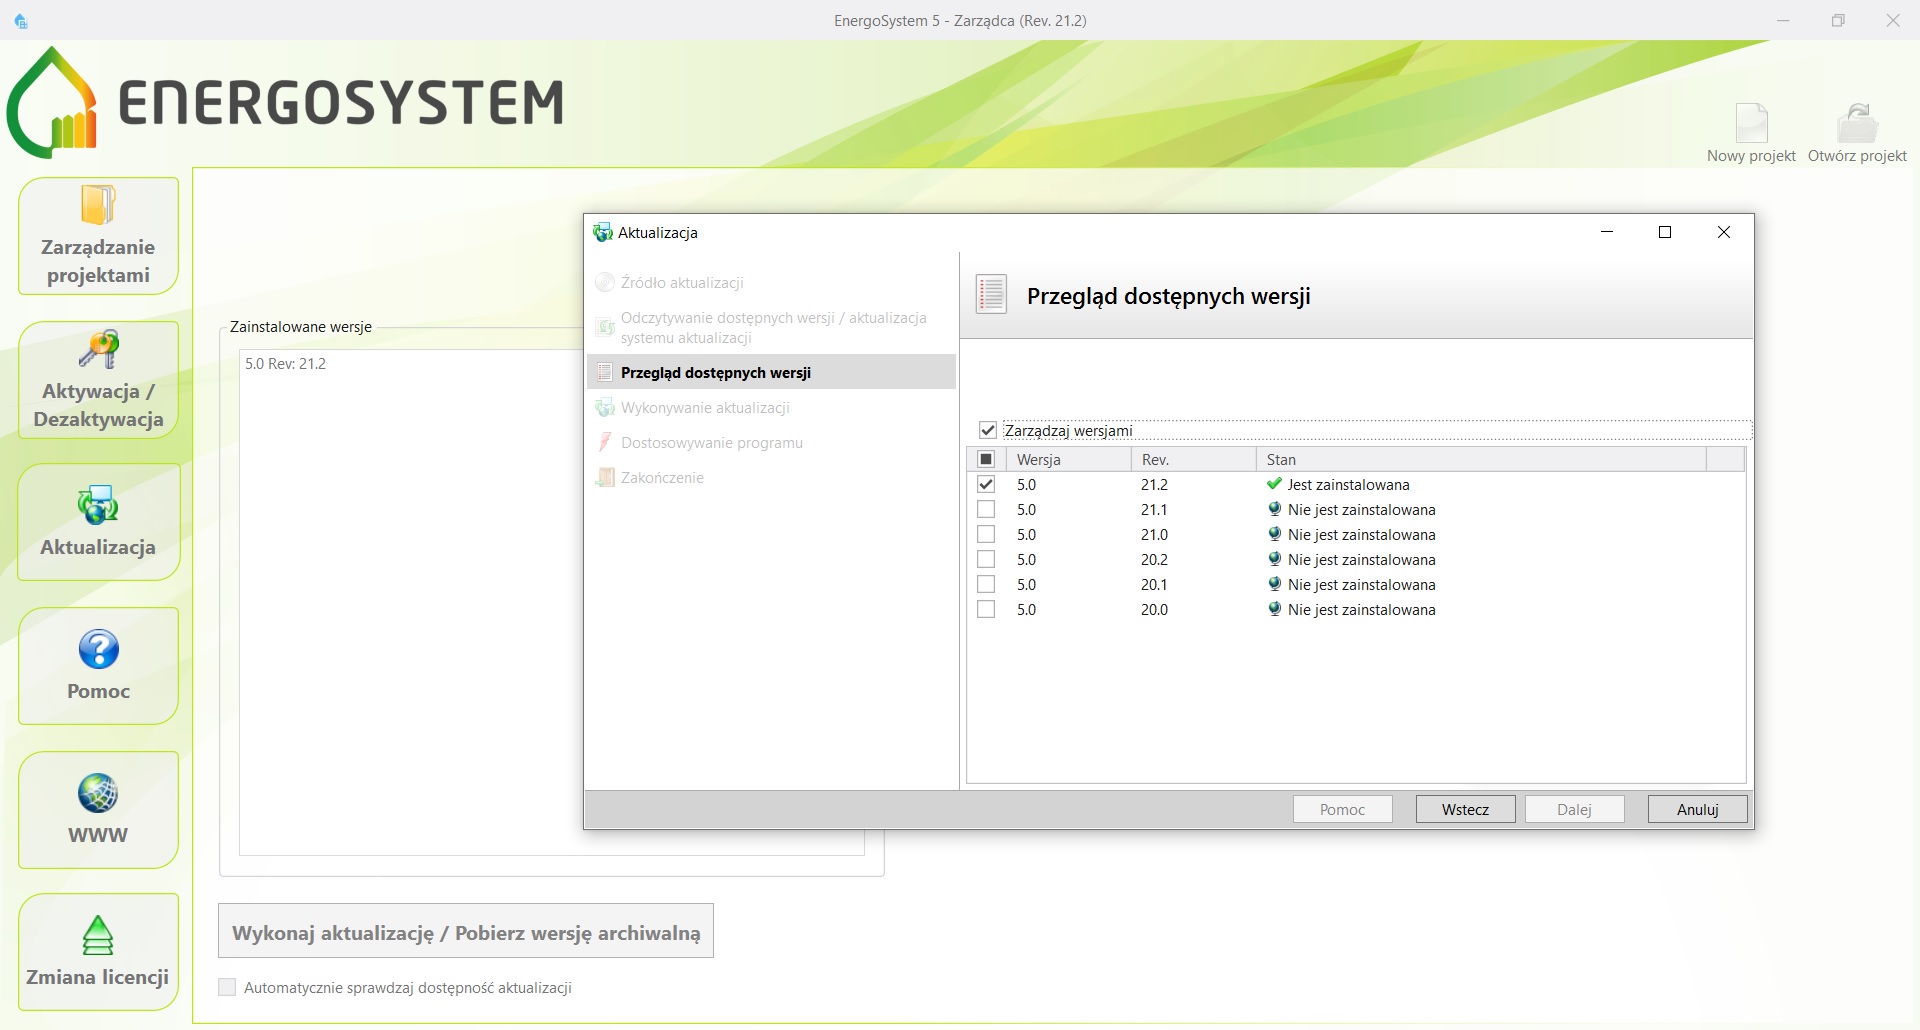Sort table by Wersja column header
Screen dimensions: 1920x1030
pyautogui.click(x=1068, y=459)
